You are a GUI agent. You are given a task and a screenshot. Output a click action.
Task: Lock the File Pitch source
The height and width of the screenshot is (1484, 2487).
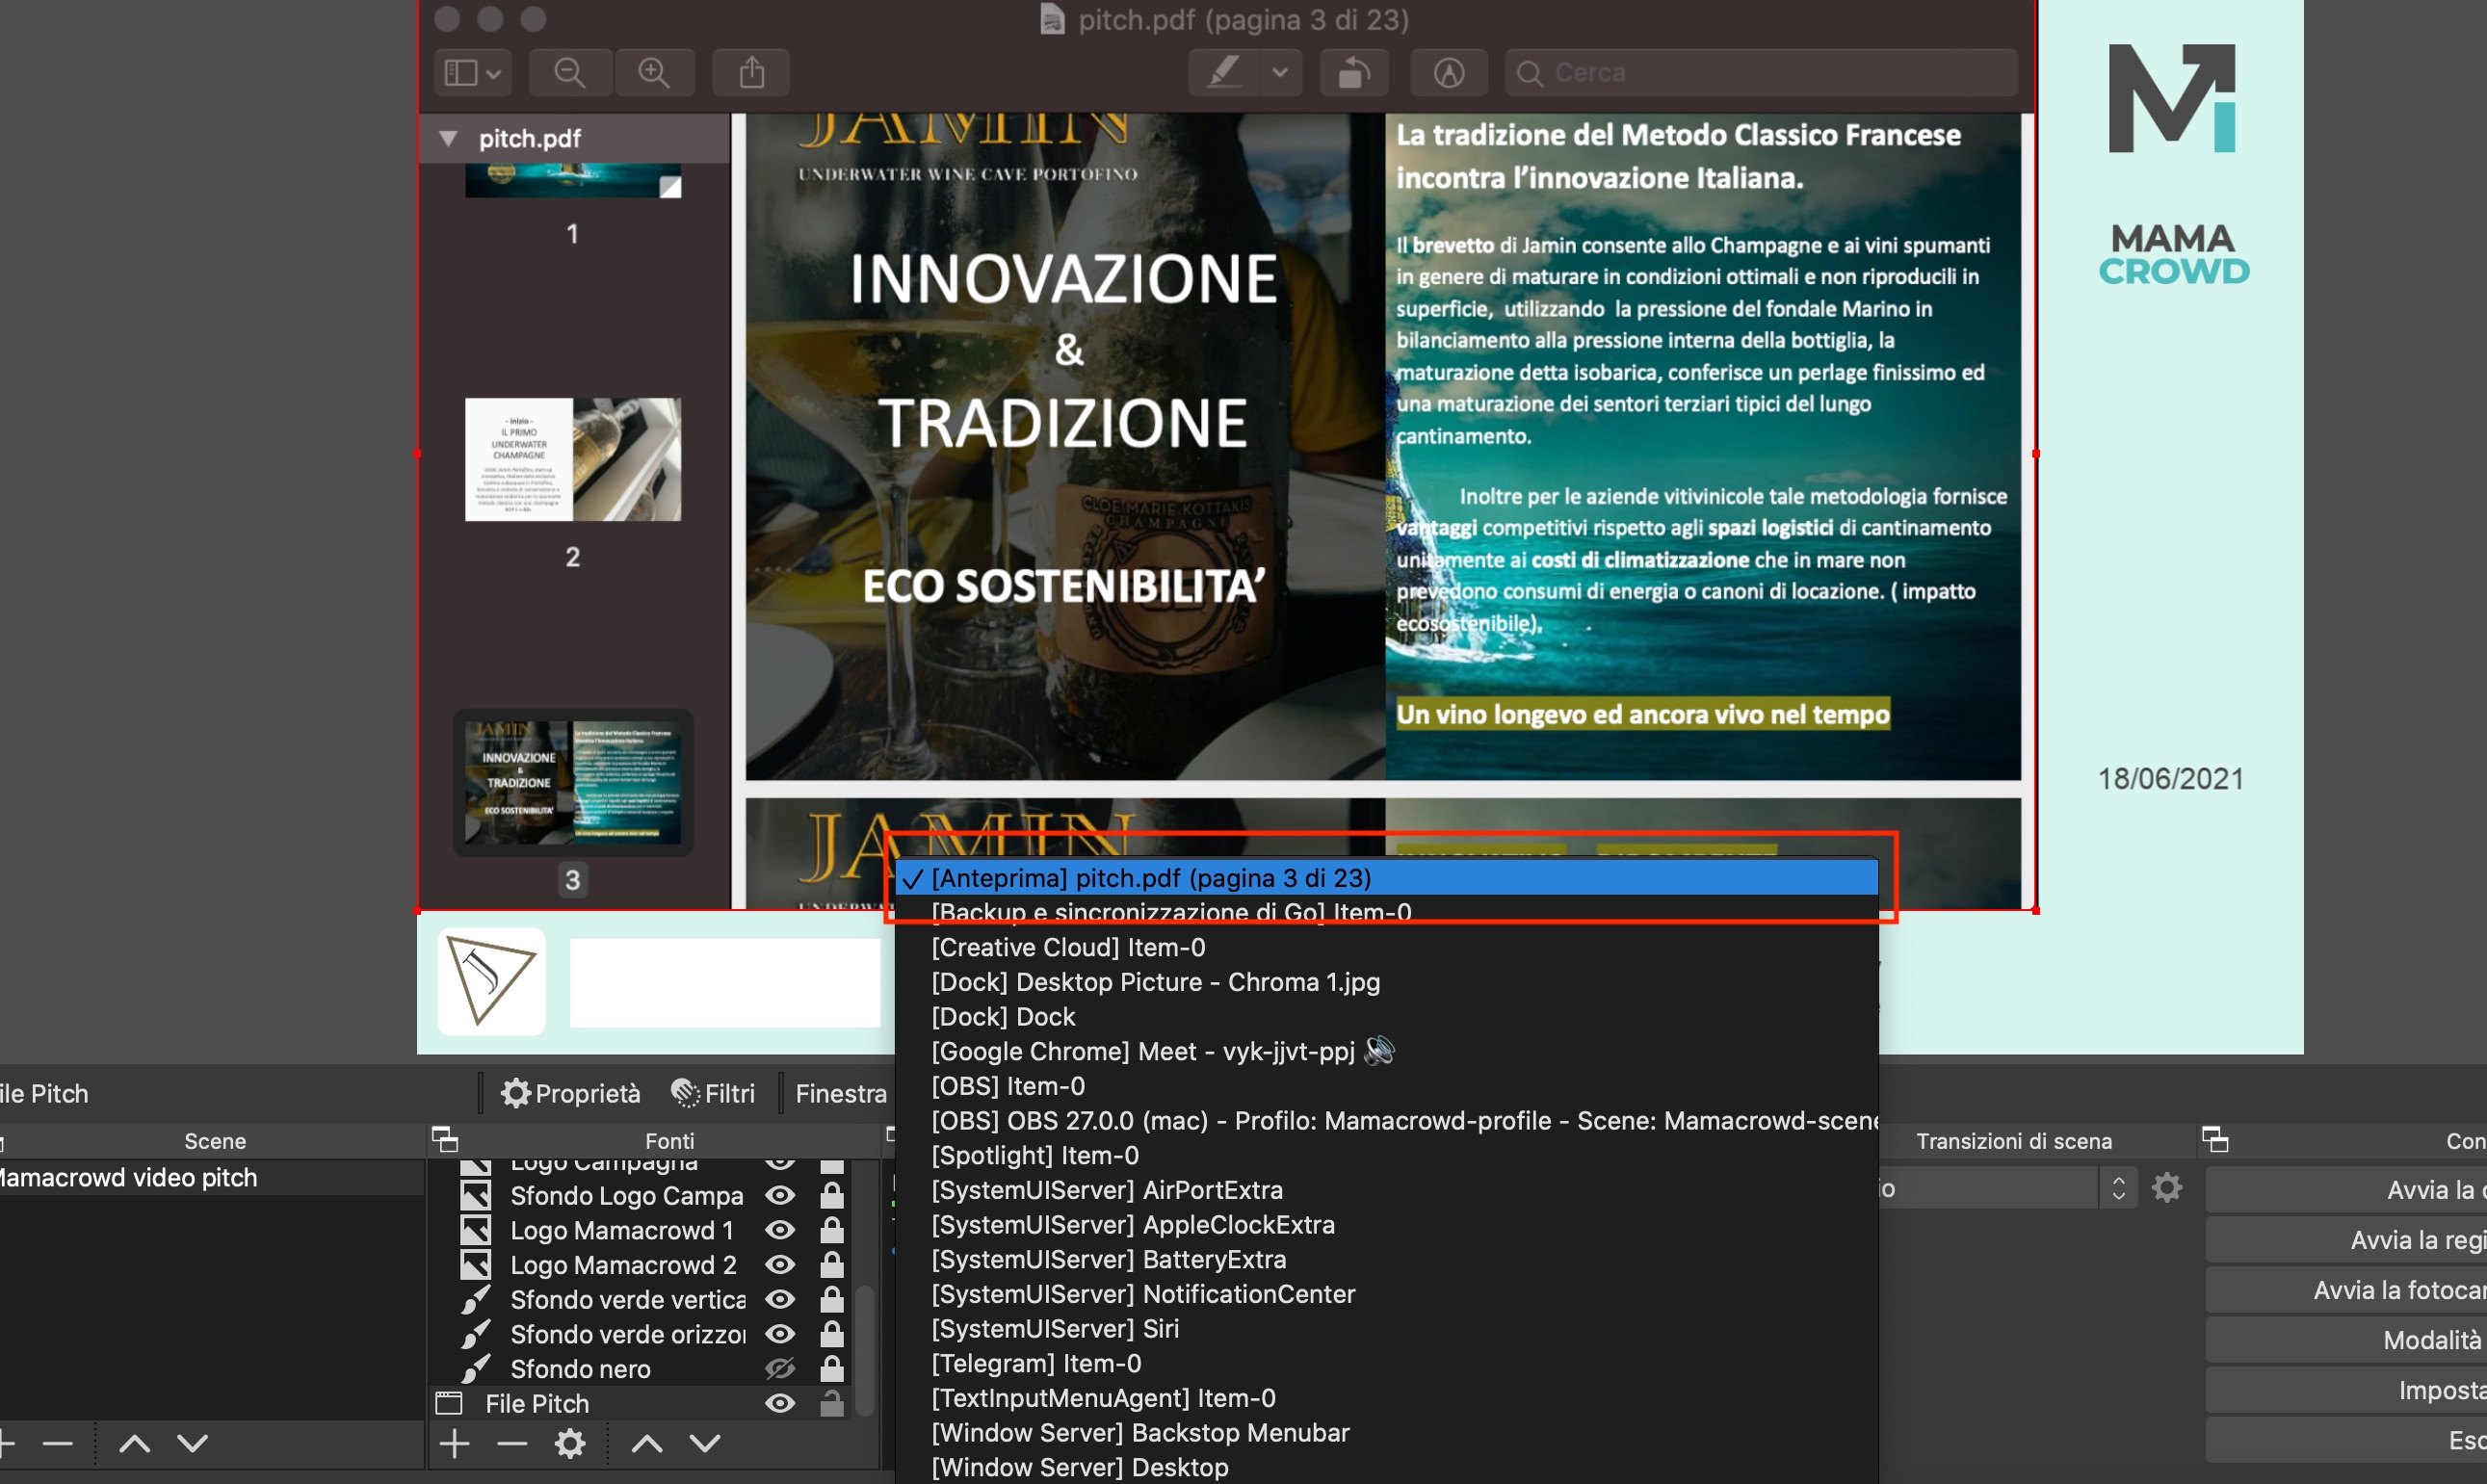click(x=831, y=1403)
